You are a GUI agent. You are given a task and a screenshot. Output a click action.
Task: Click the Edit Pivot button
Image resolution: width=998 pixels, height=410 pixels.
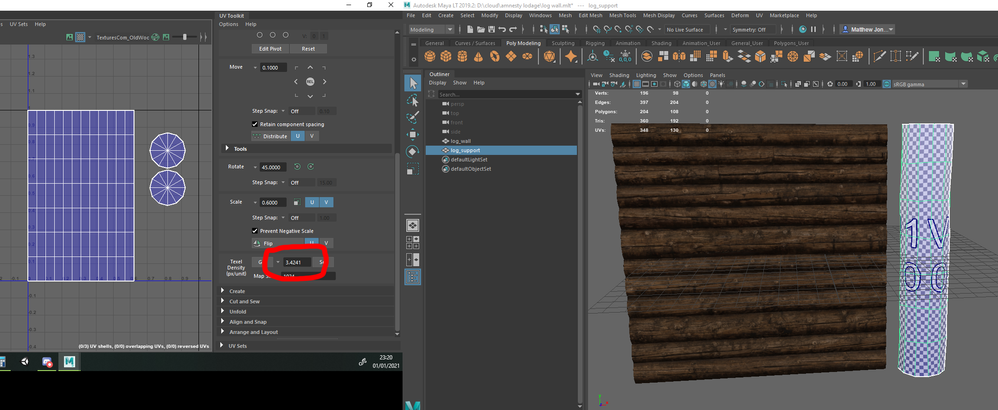pos(272,48)
